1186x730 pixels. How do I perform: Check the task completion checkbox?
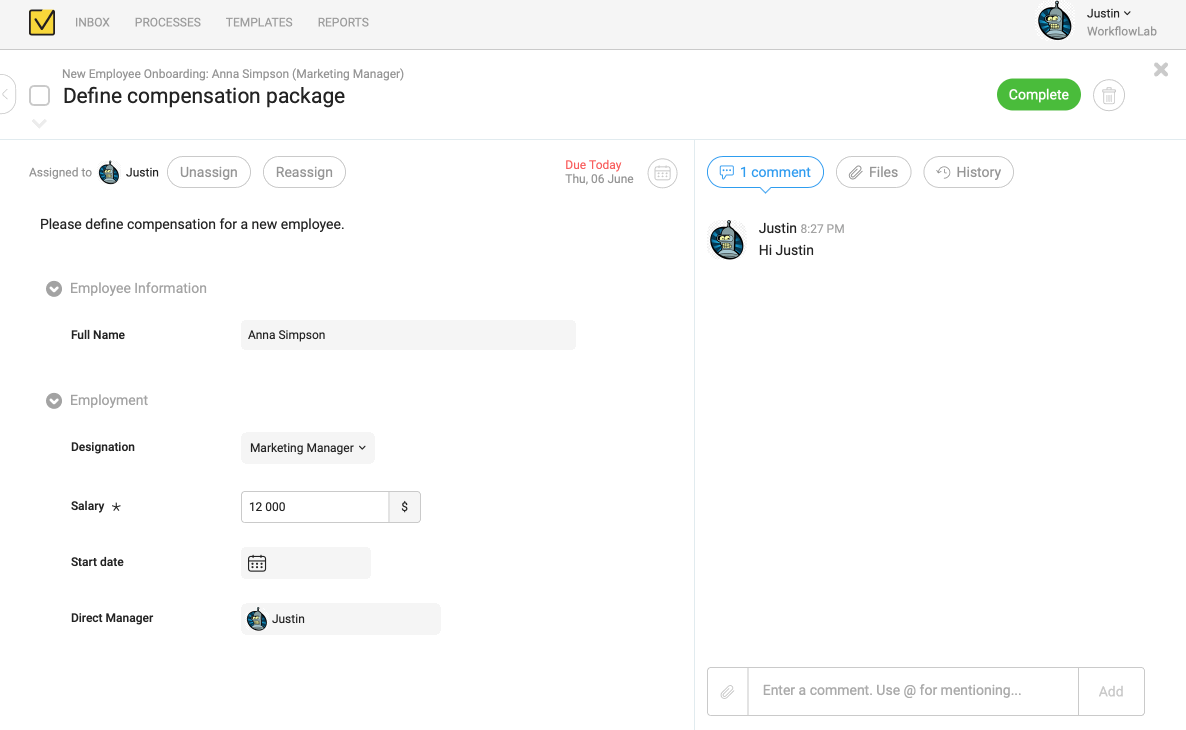[x=39, y=95]
